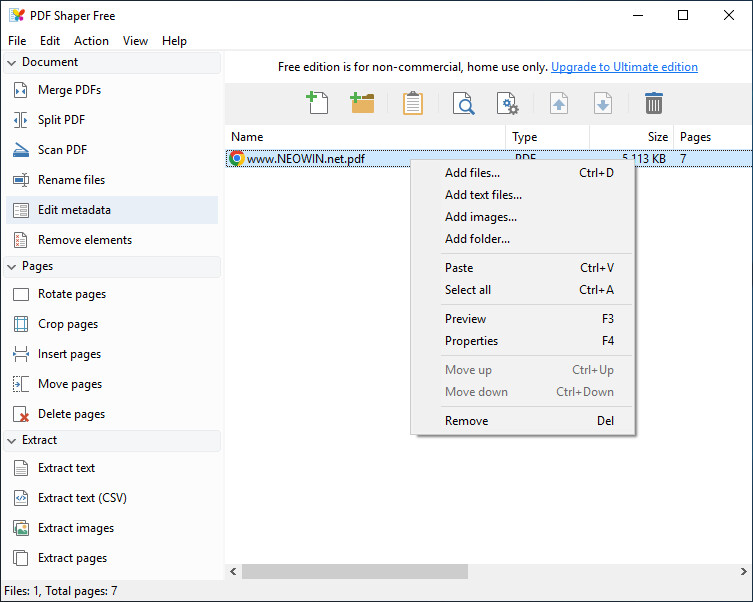The height and width of the screenshot is (602, 753).
Task: Open the File menu
Action: pyautogui.click(x=17, y=41)
